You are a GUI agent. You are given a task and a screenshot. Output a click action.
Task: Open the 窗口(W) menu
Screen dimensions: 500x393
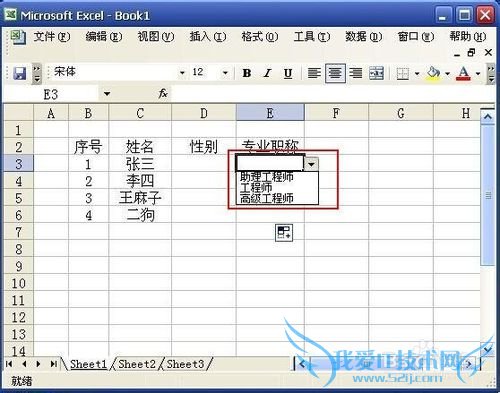416,36
